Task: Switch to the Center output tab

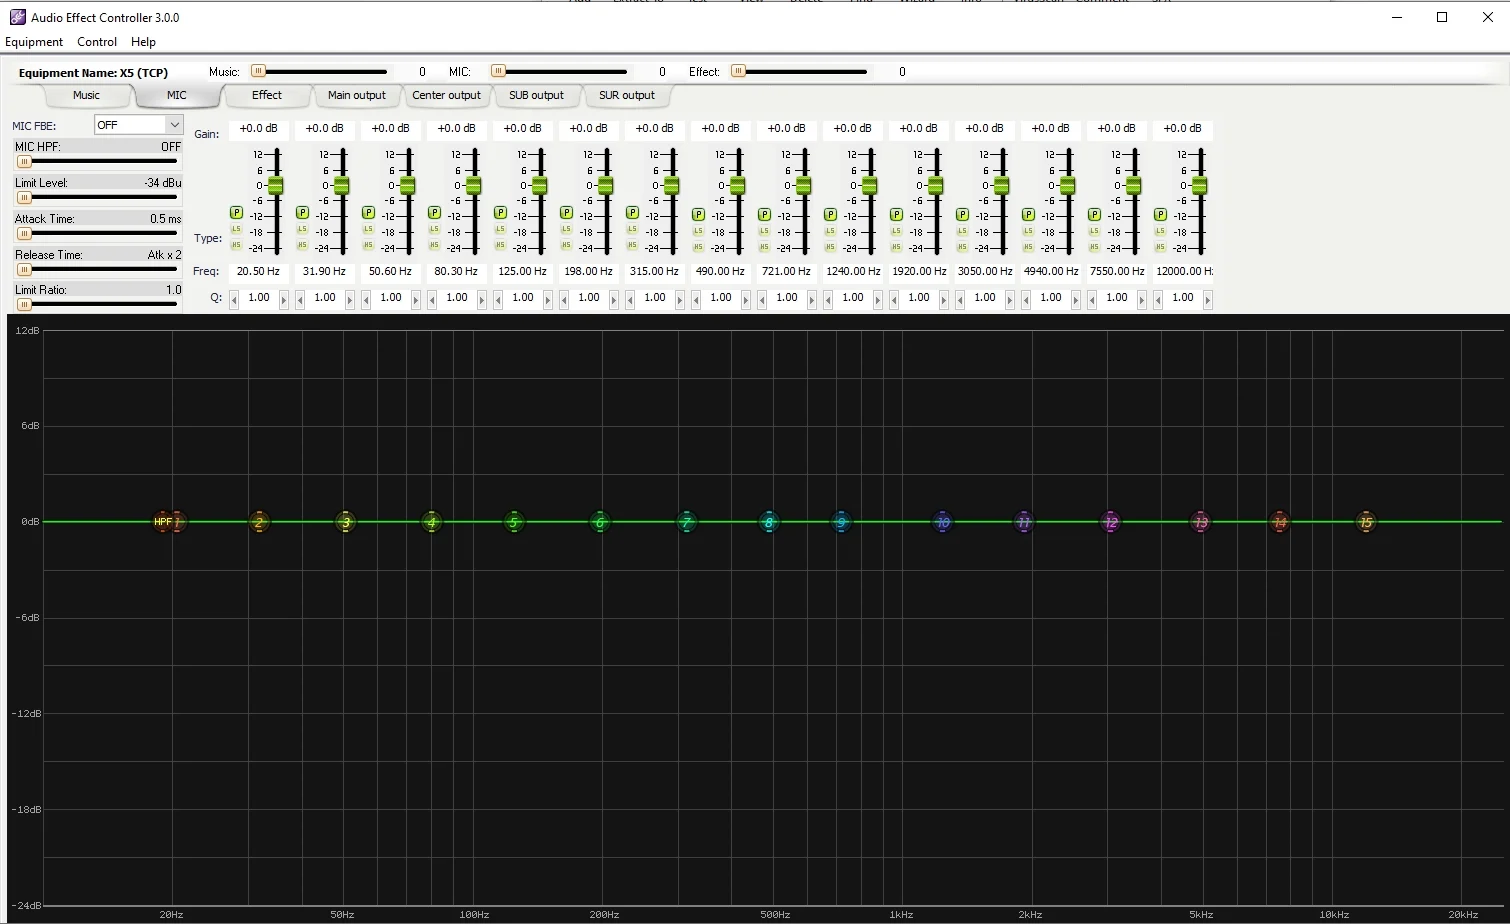Action: 446,95
